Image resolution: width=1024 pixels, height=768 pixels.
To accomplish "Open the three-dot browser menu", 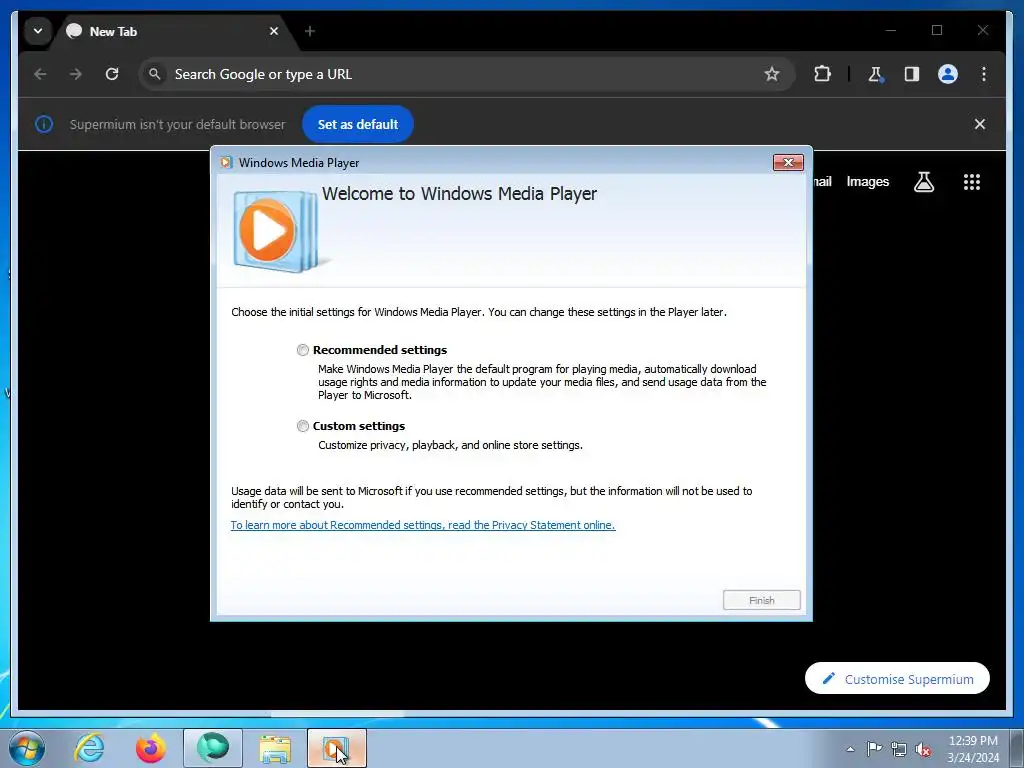I will [984, 74].
